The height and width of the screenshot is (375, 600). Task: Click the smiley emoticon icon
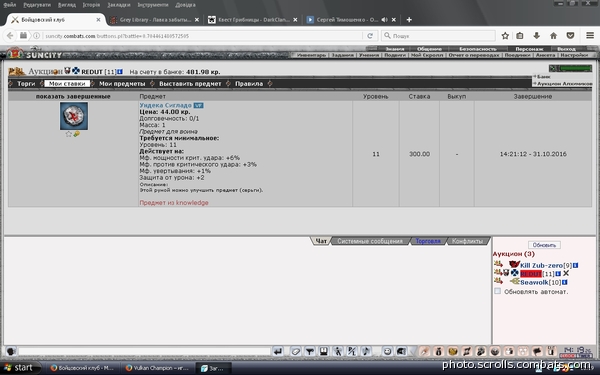coord(387,351)
